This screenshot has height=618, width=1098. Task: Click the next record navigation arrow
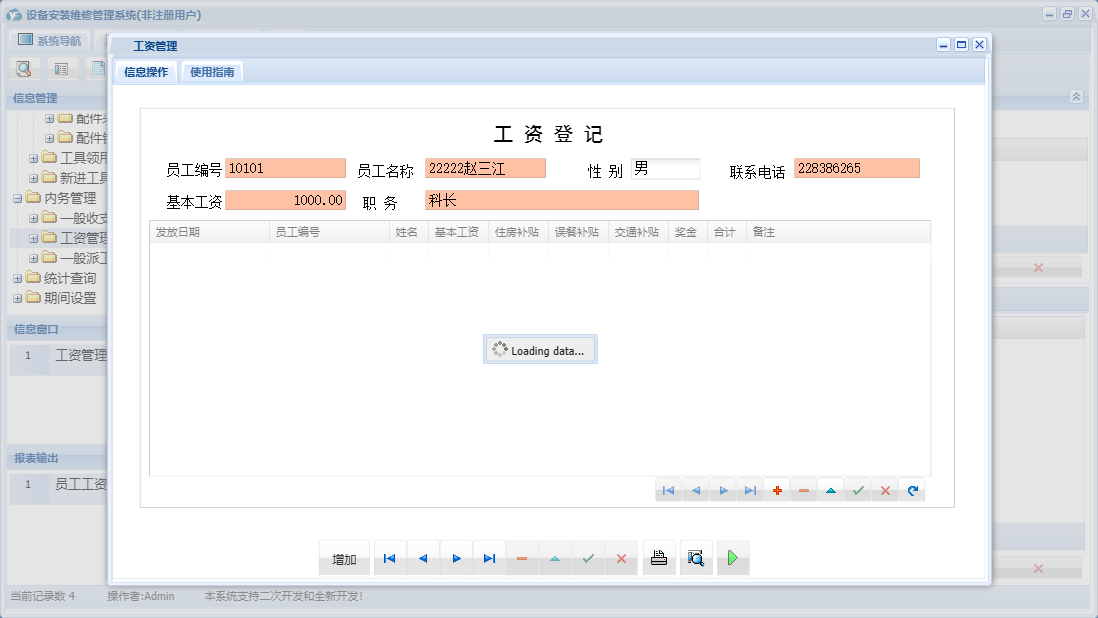pyautogui.click(x=457, y=558)
